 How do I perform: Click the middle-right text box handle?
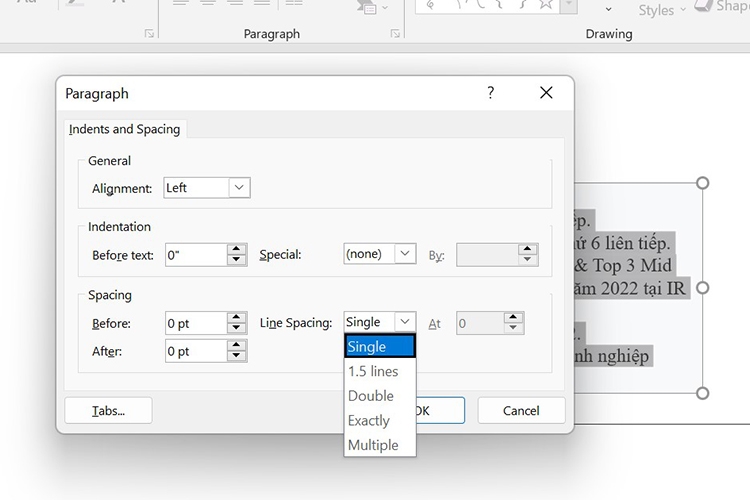703,288
